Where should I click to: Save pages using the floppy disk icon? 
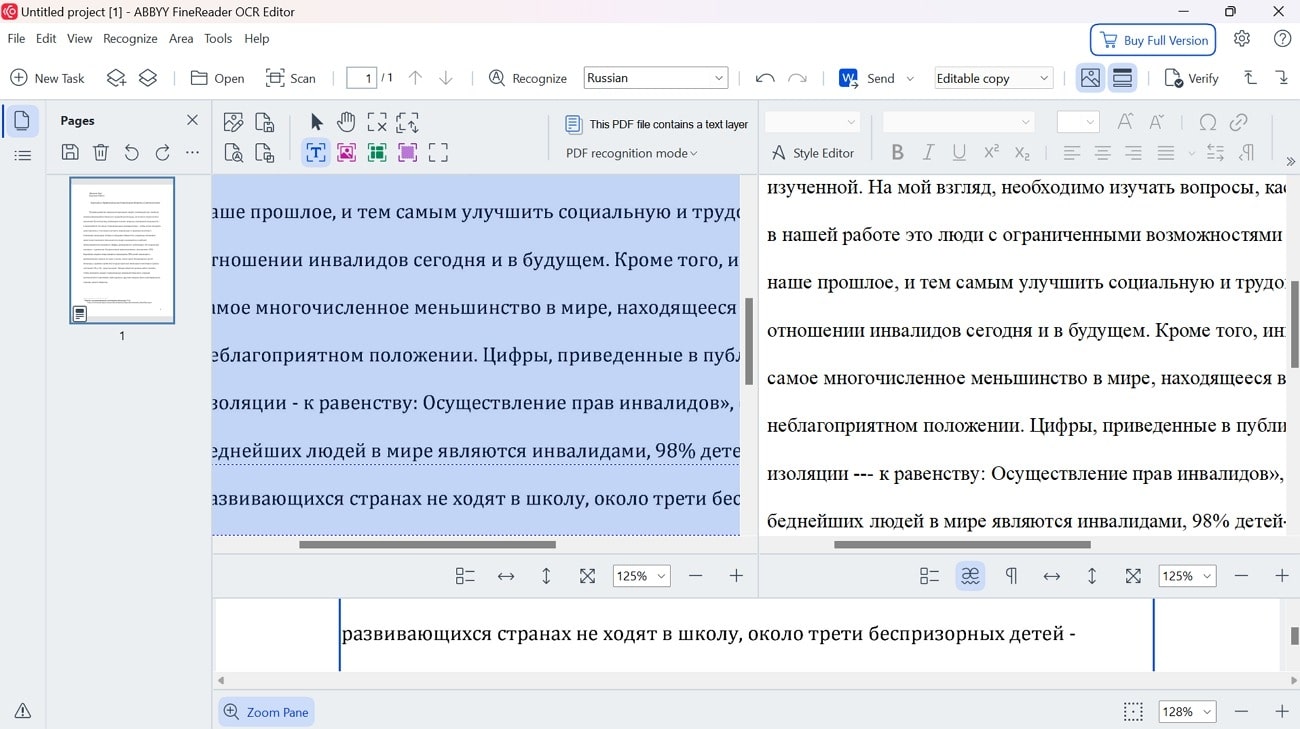pos(70,152)
